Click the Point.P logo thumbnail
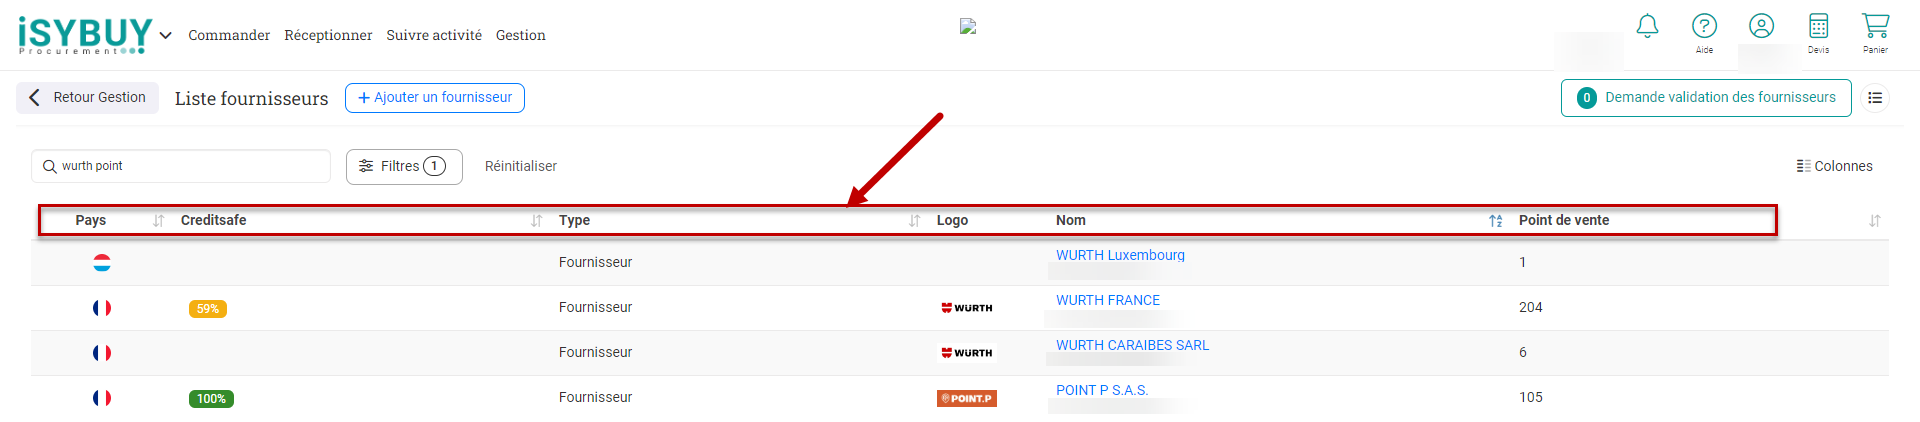The image size is (1920, 422). coord(967,398)
